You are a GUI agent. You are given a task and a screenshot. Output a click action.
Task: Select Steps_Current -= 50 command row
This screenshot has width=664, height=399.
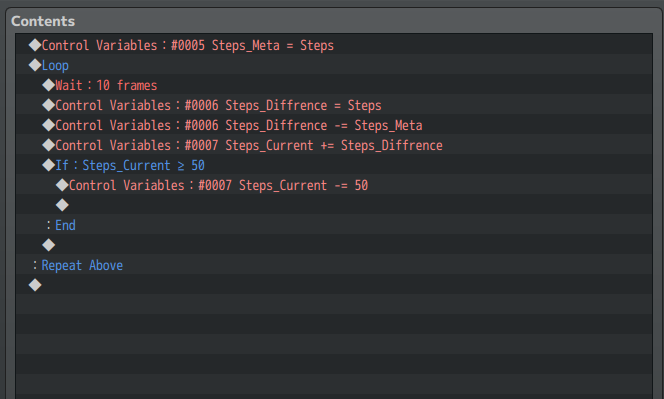(x=334, y=185)
